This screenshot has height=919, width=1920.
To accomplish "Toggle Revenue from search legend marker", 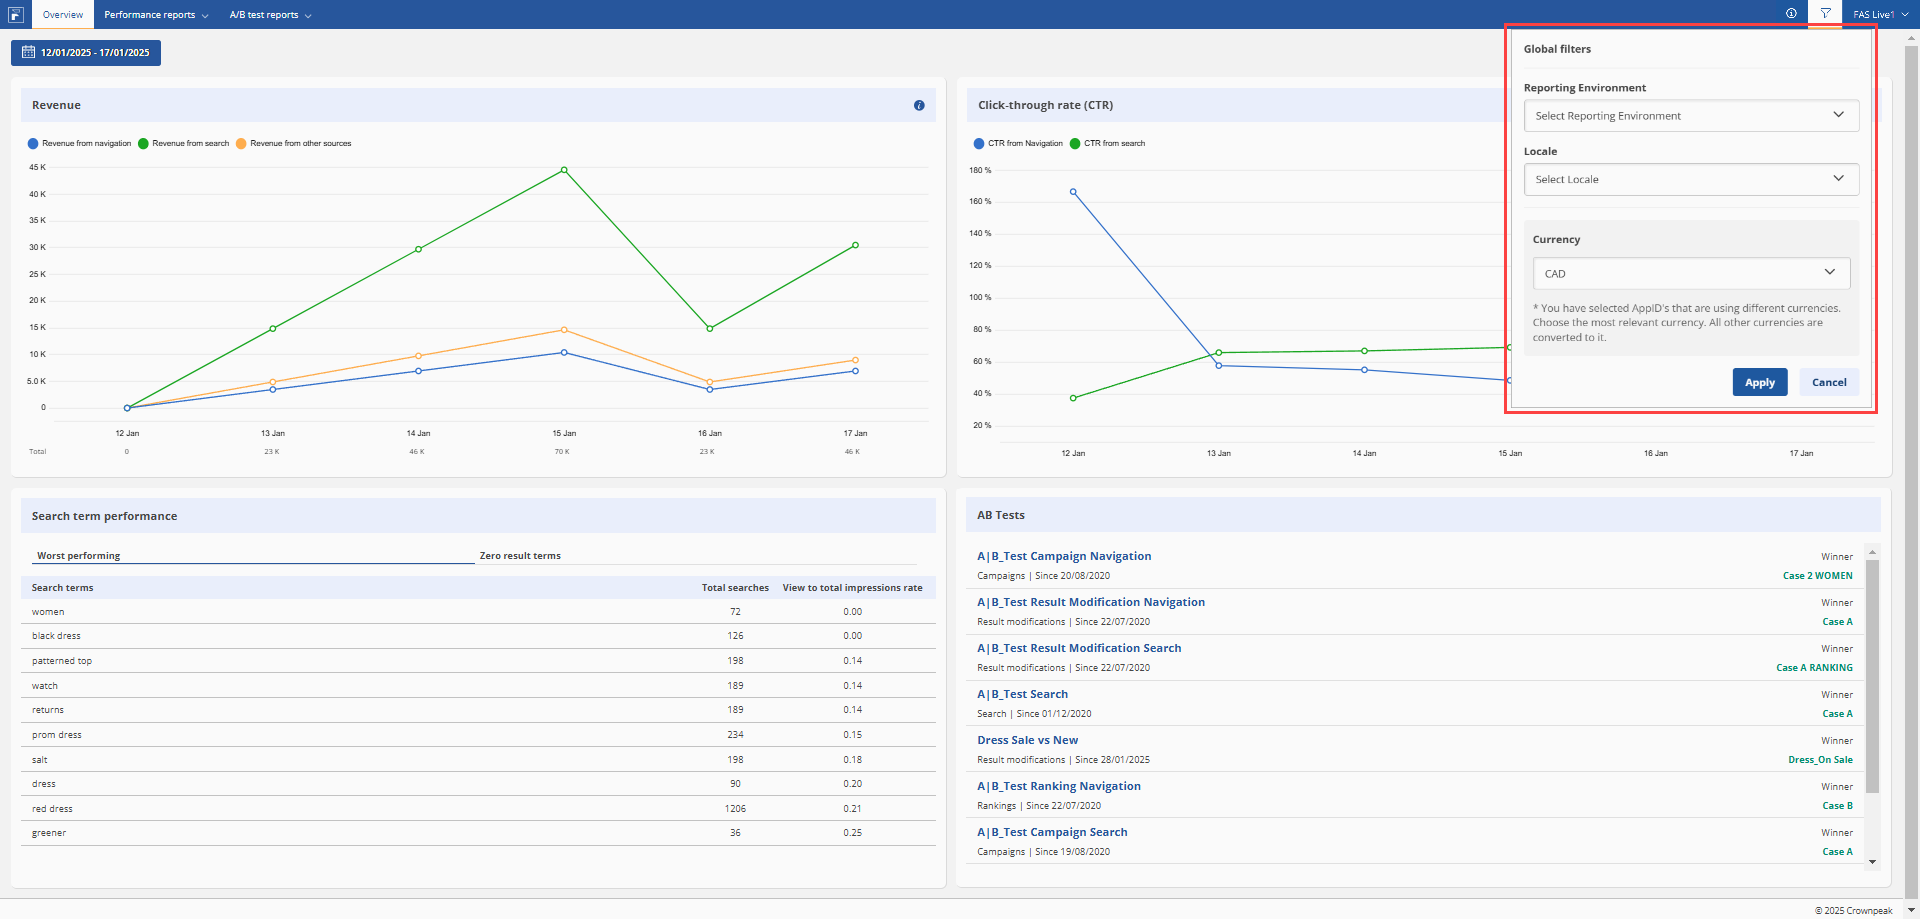I will coord(143,144).
